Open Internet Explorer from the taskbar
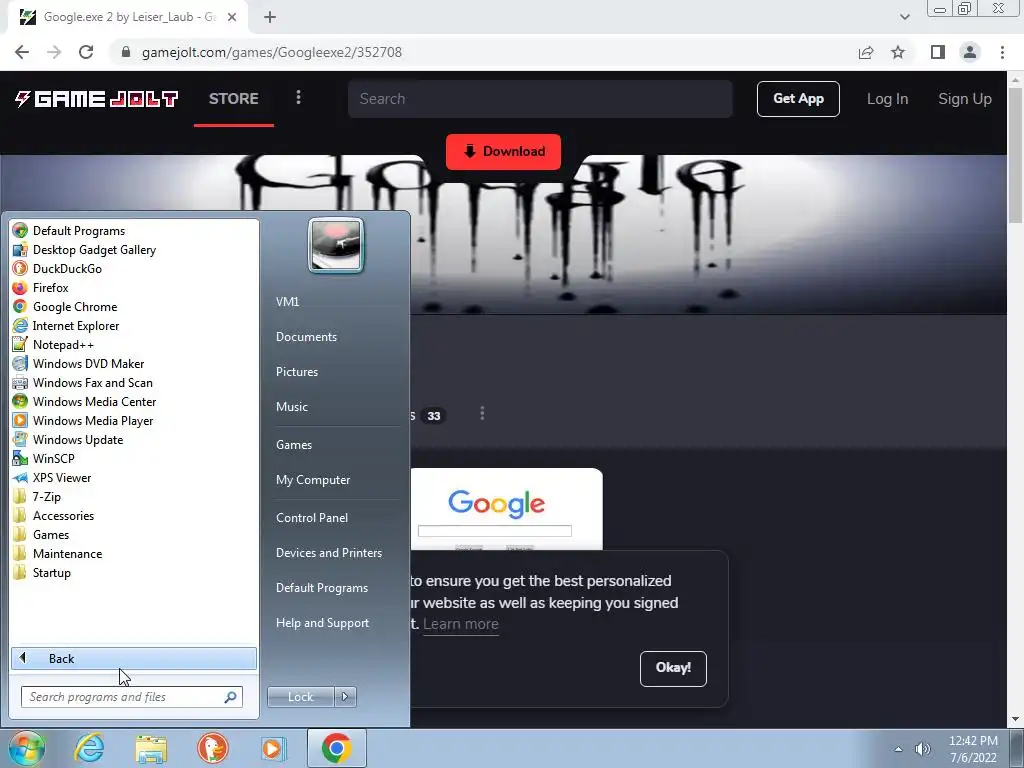This screenshot has height=768, width=1024. click(89, 748)
